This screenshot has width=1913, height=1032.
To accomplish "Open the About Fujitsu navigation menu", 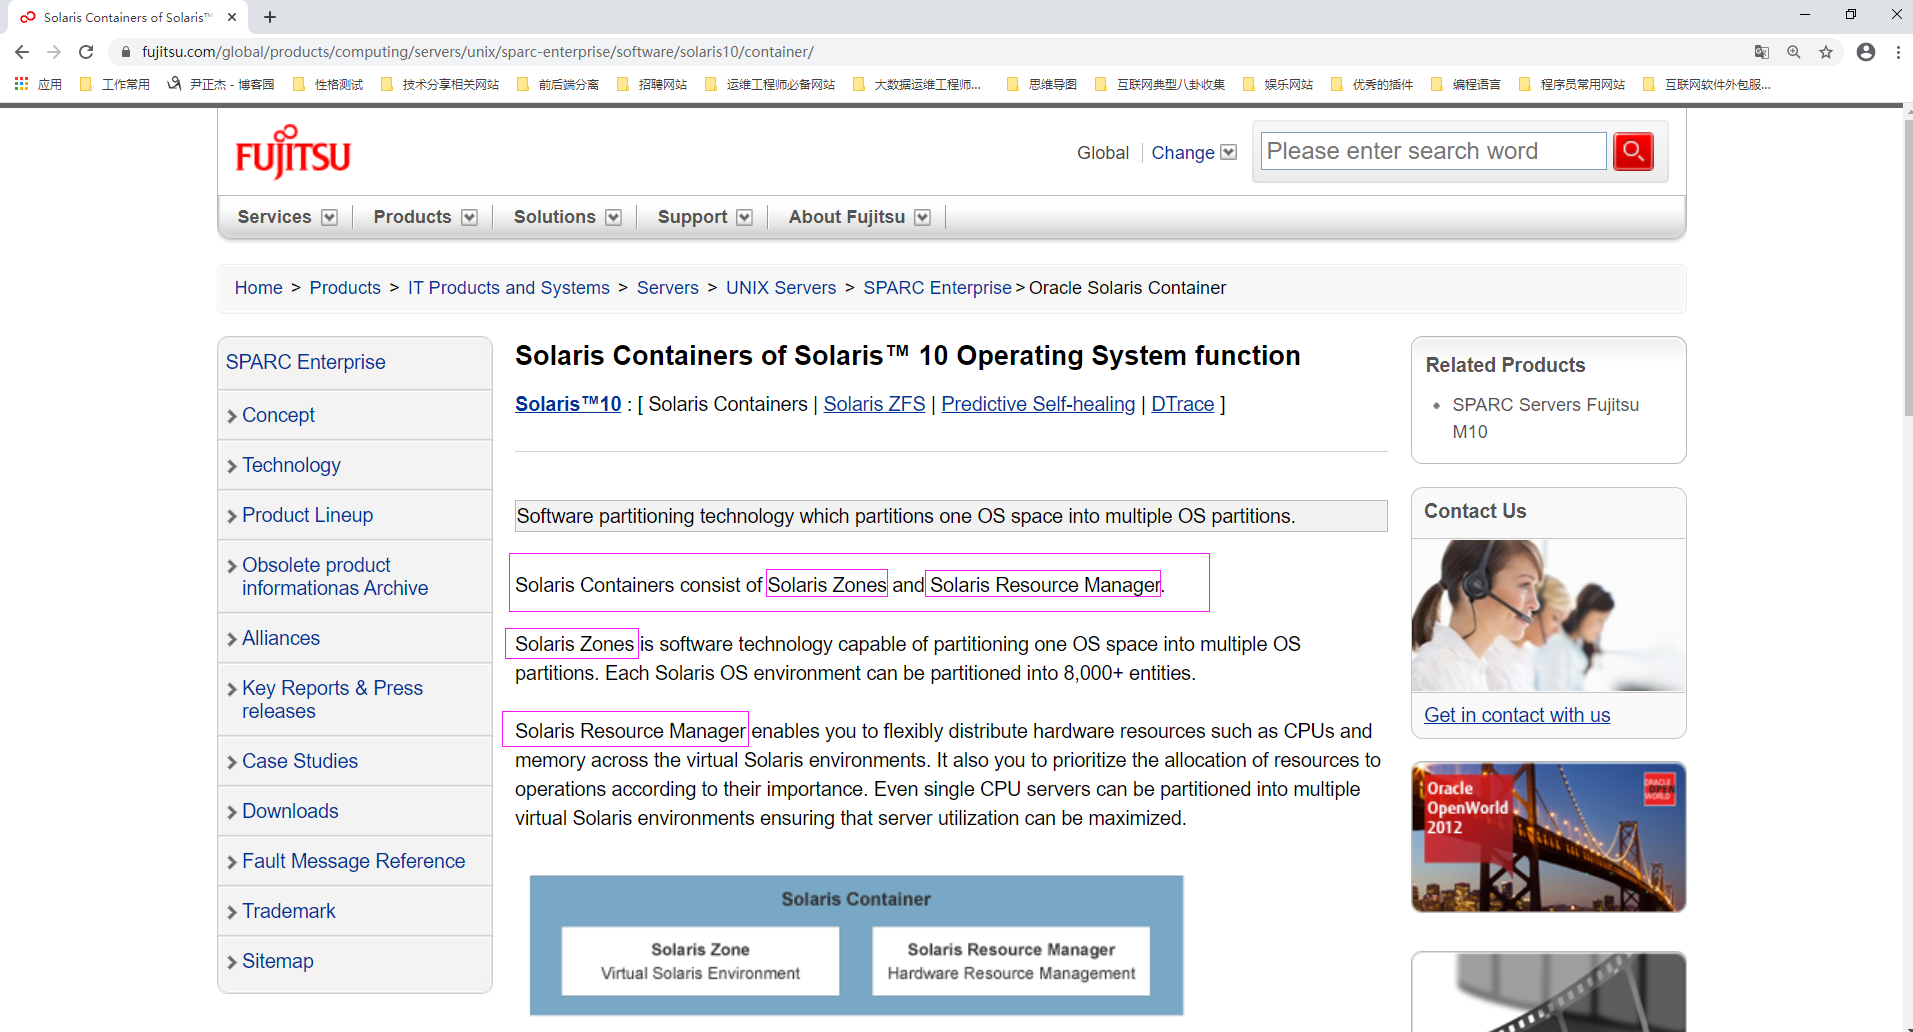I will 858,217.
